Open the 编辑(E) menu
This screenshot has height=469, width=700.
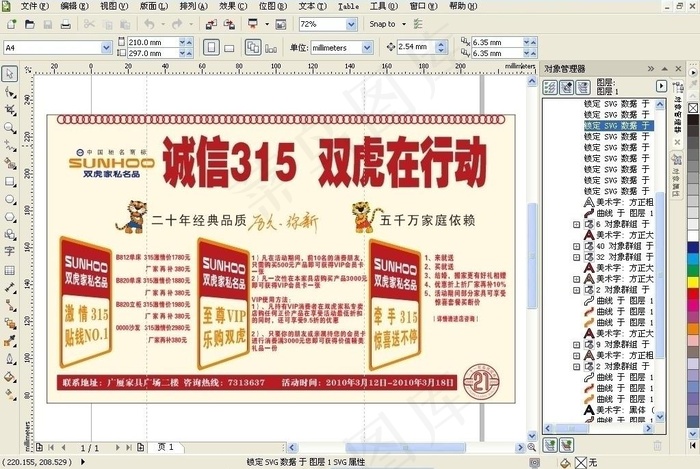[x=75, y=6]
